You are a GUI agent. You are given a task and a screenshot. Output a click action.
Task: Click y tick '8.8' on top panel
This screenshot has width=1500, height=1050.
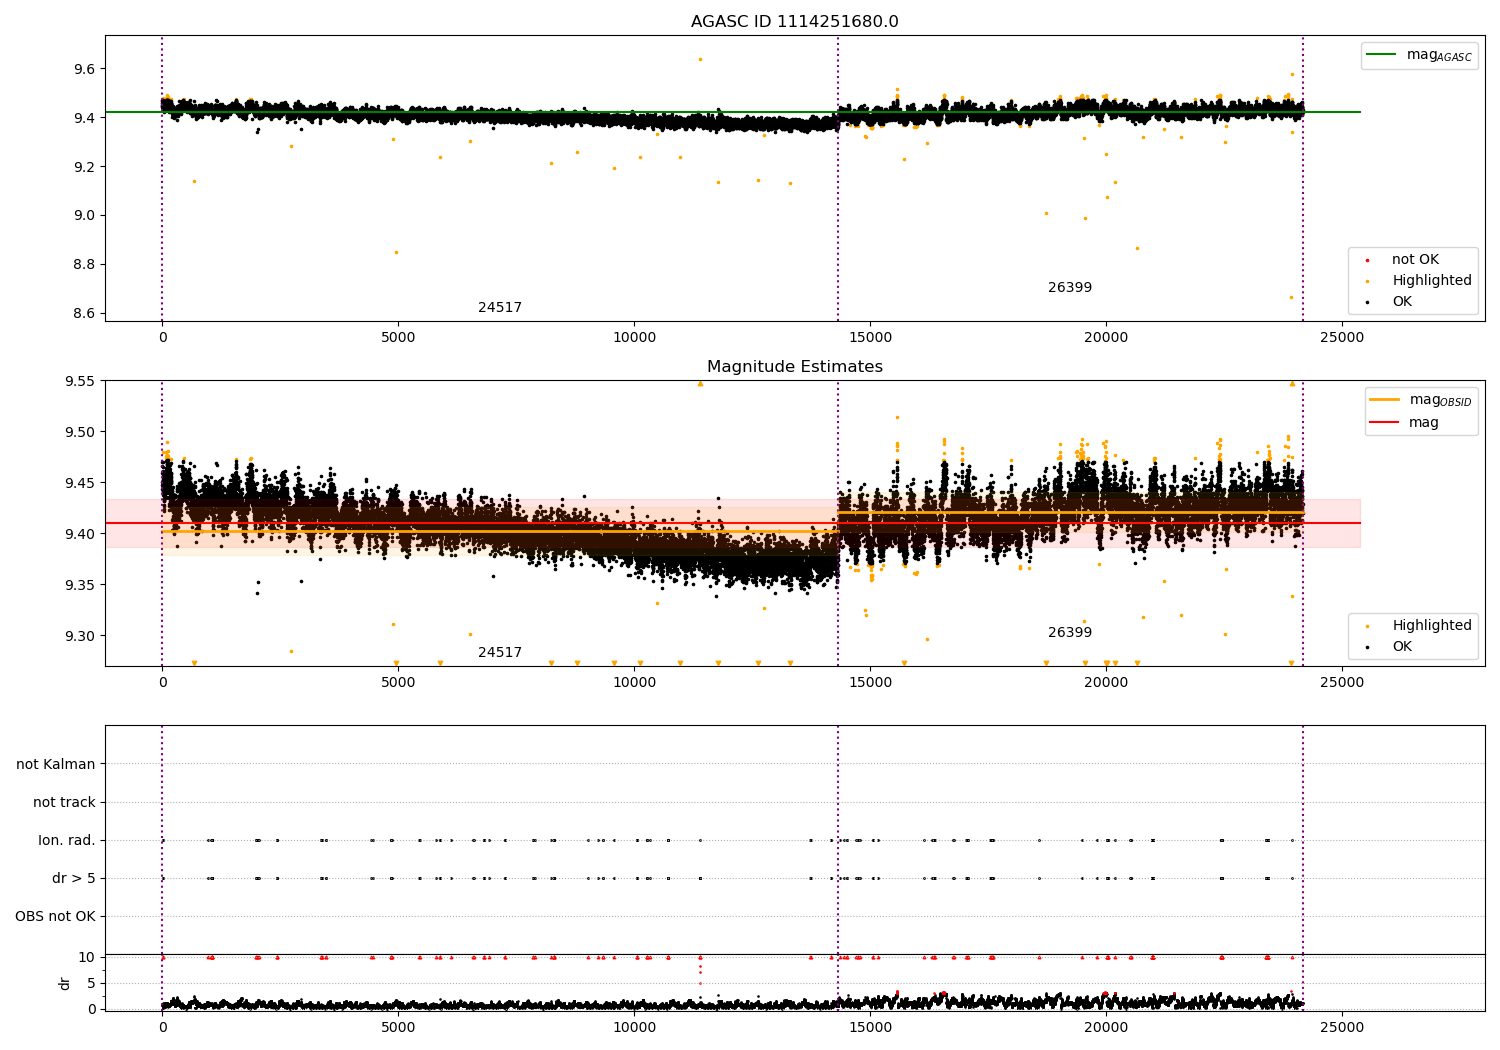tap(84, 265)
